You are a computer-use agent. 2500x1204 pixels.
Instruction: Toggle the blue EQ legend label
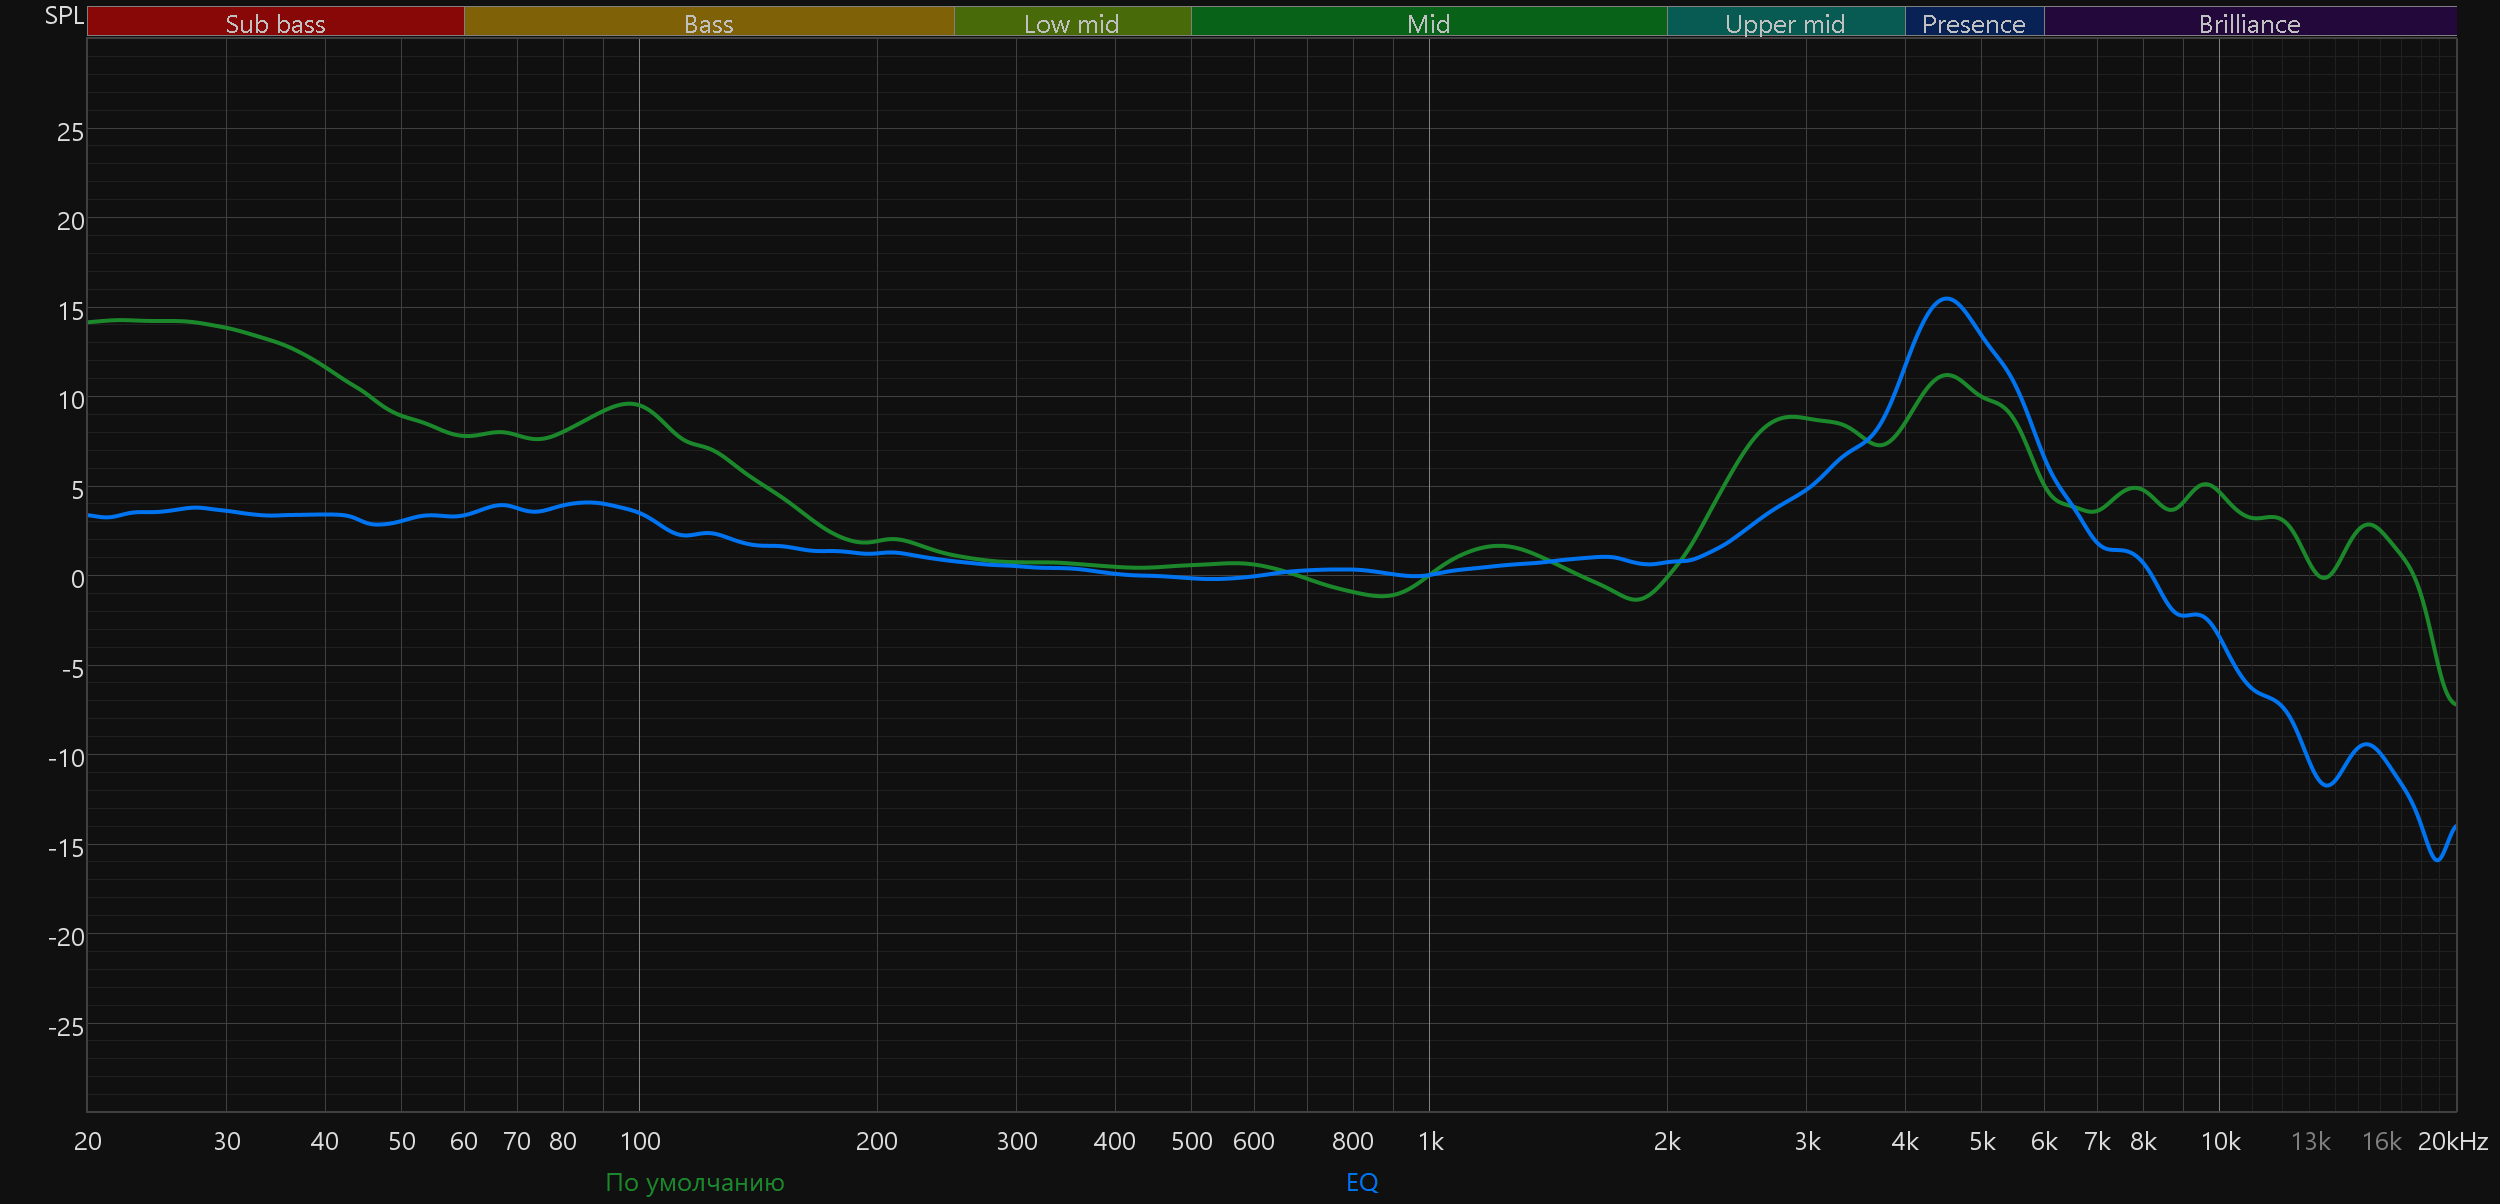(1362, 1182)
